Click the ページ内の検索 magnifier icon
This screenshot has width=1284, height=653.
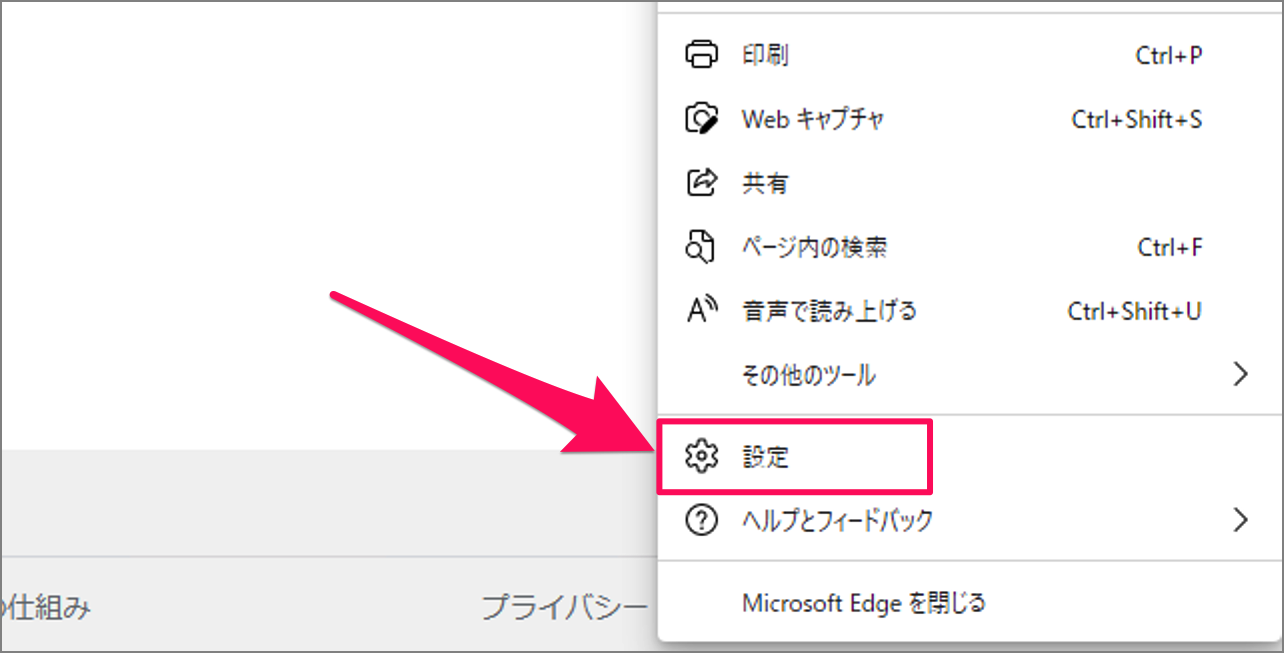(x=701, y=247)
